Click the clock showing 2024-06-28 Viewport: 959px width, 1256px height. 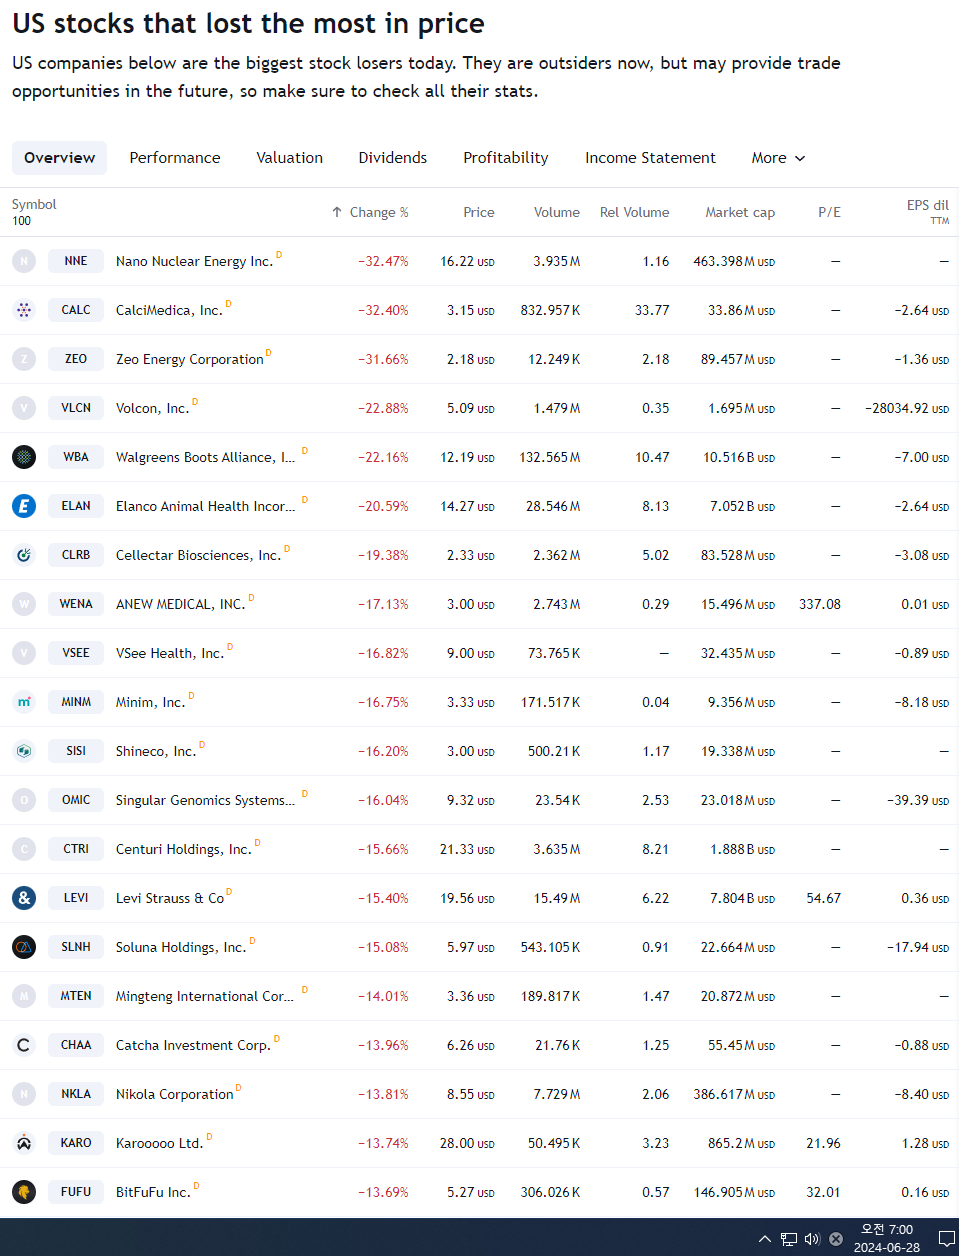click(887, 1239)
